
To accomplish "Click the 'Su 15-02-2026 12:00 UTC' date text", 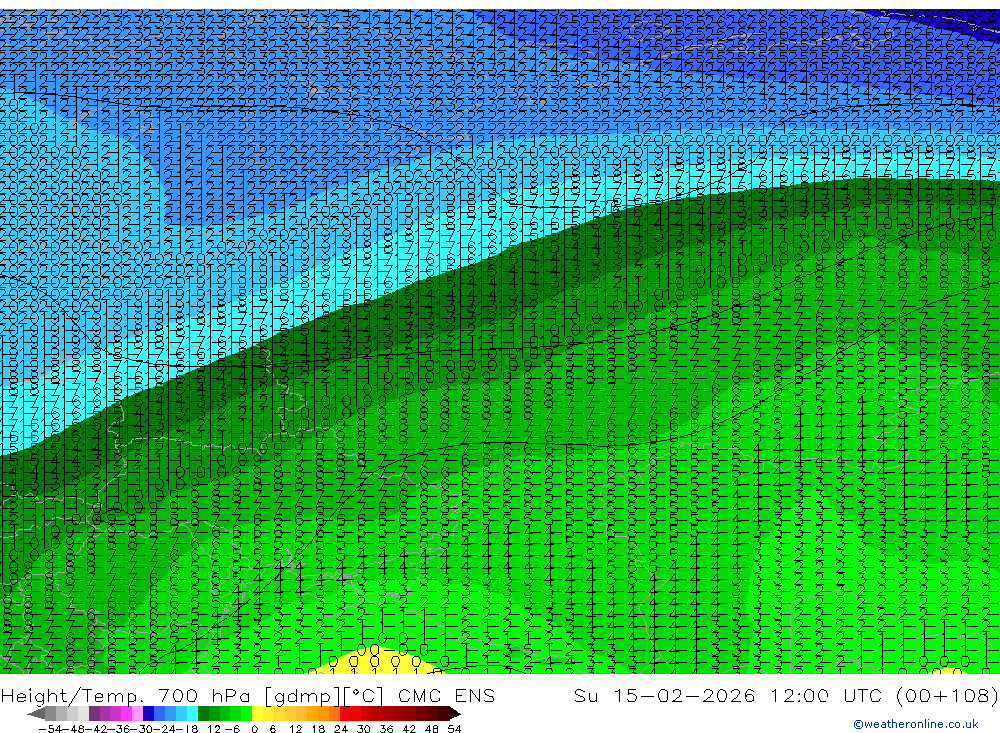I will 730,695.
